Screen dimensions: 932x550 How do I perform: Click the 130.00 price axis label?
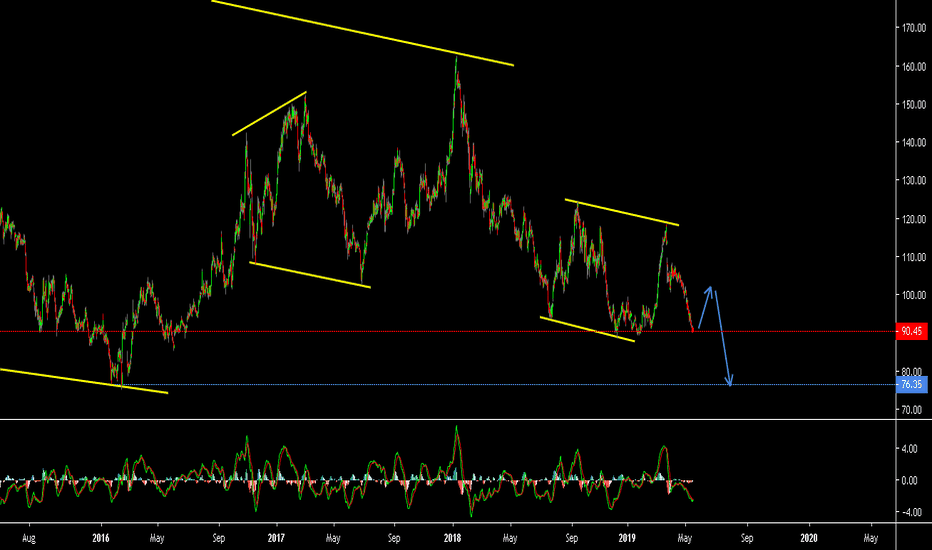[x=914, y=181]
